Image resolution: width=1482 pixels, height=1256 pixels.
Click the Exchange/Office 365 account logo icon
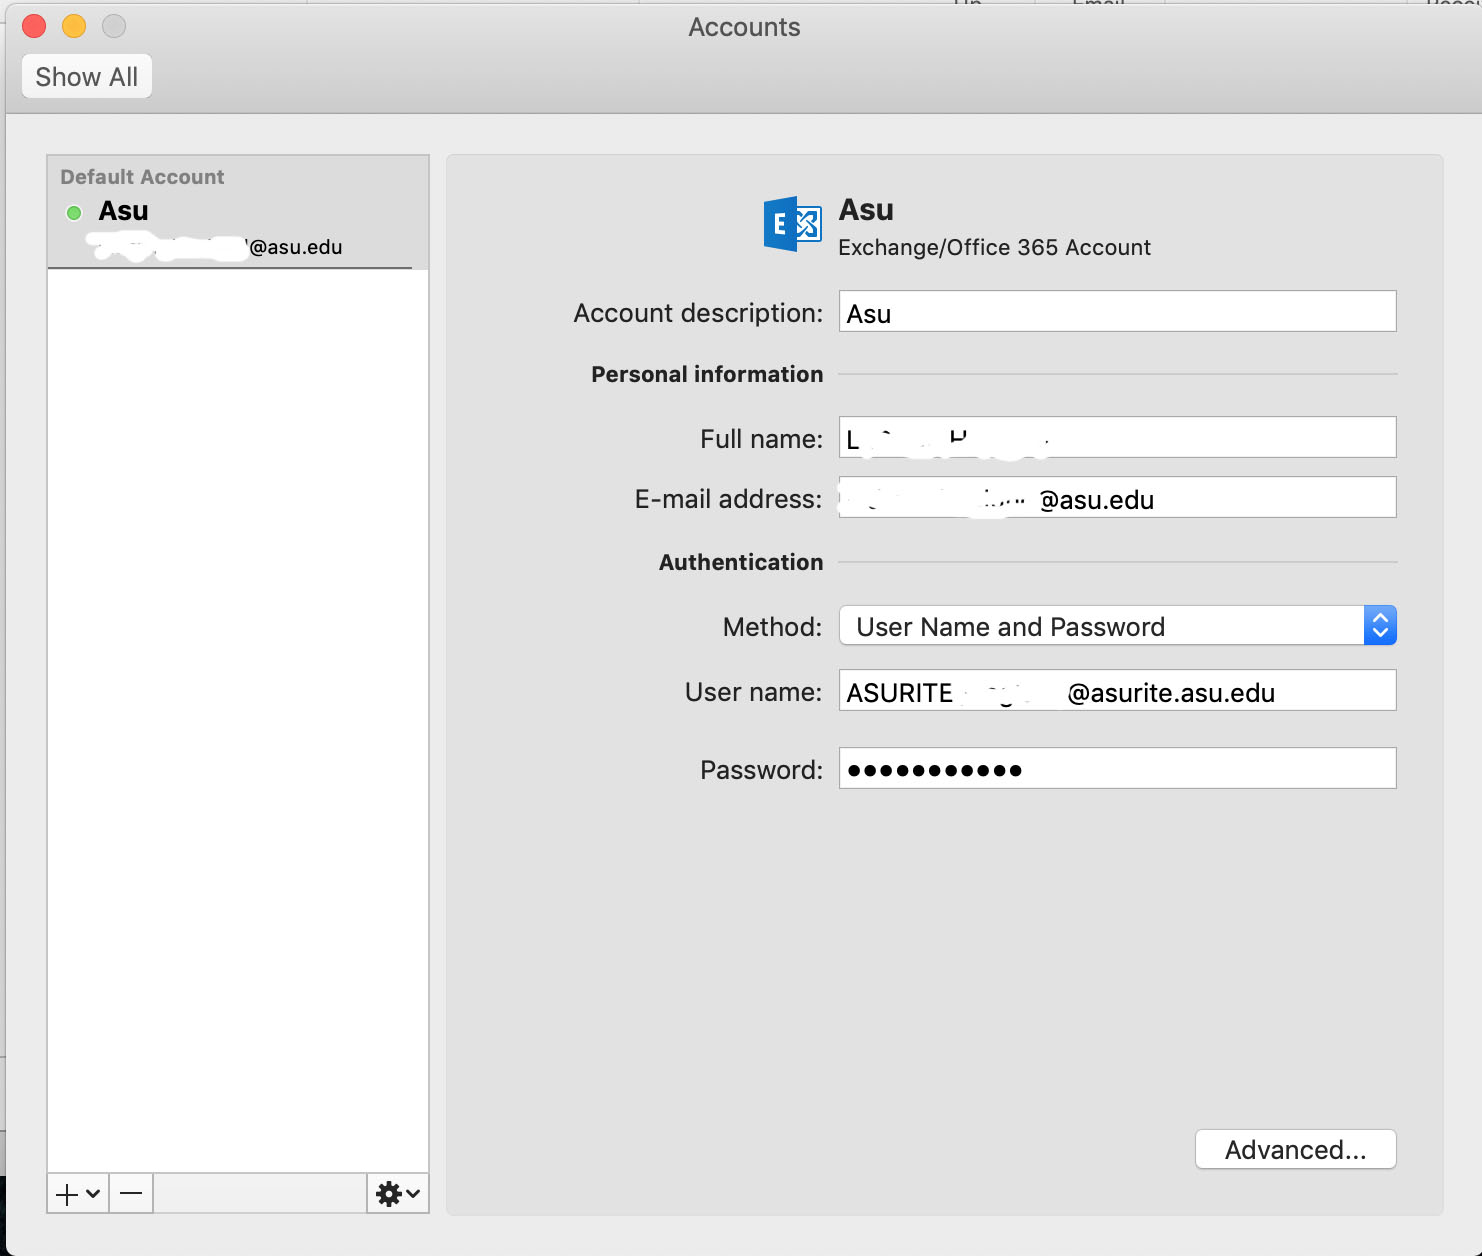(x=791, y=224)
